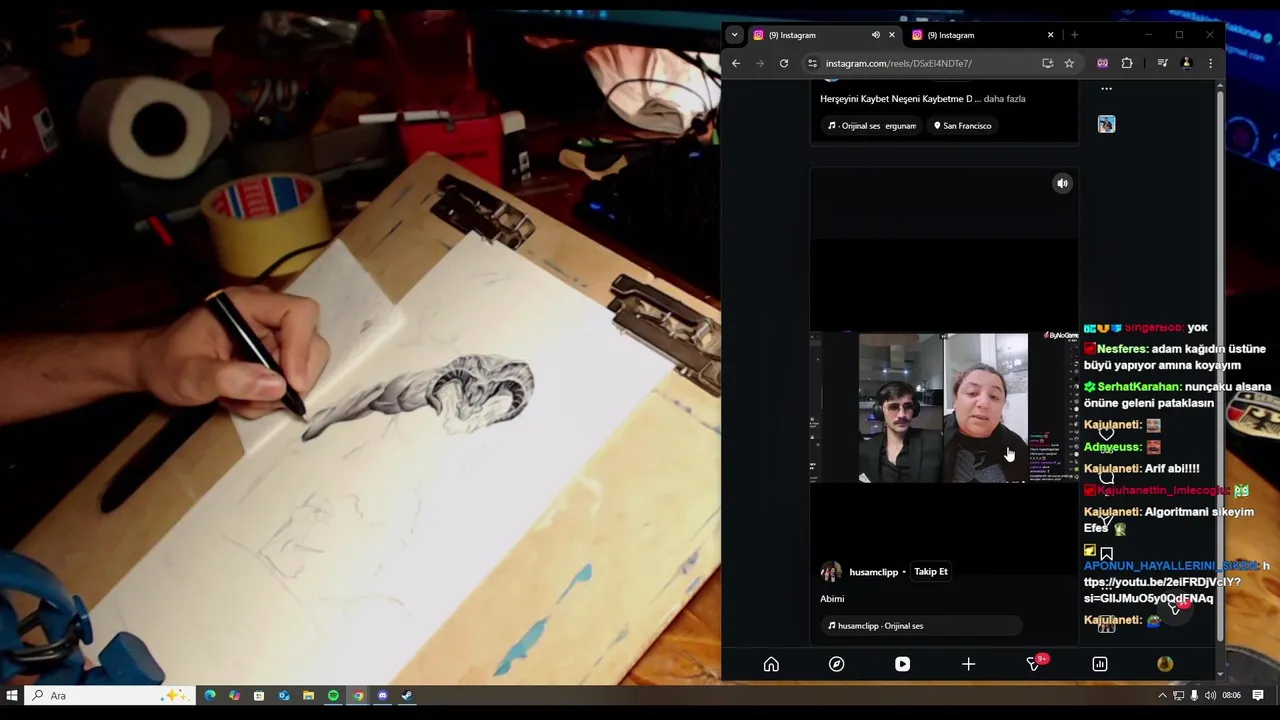1280x720 pixels.
Task: Open Outlook from the taskbar
Action: pyautogui.click(x=284, y=695)
